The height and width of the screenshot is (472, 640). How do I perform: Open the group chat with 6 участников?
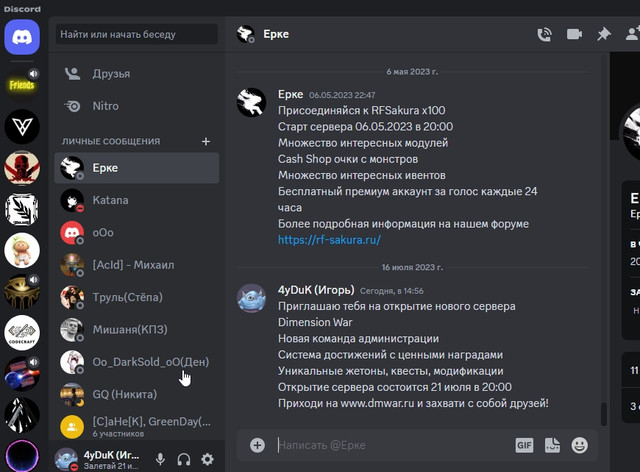[x=137, y=426]
